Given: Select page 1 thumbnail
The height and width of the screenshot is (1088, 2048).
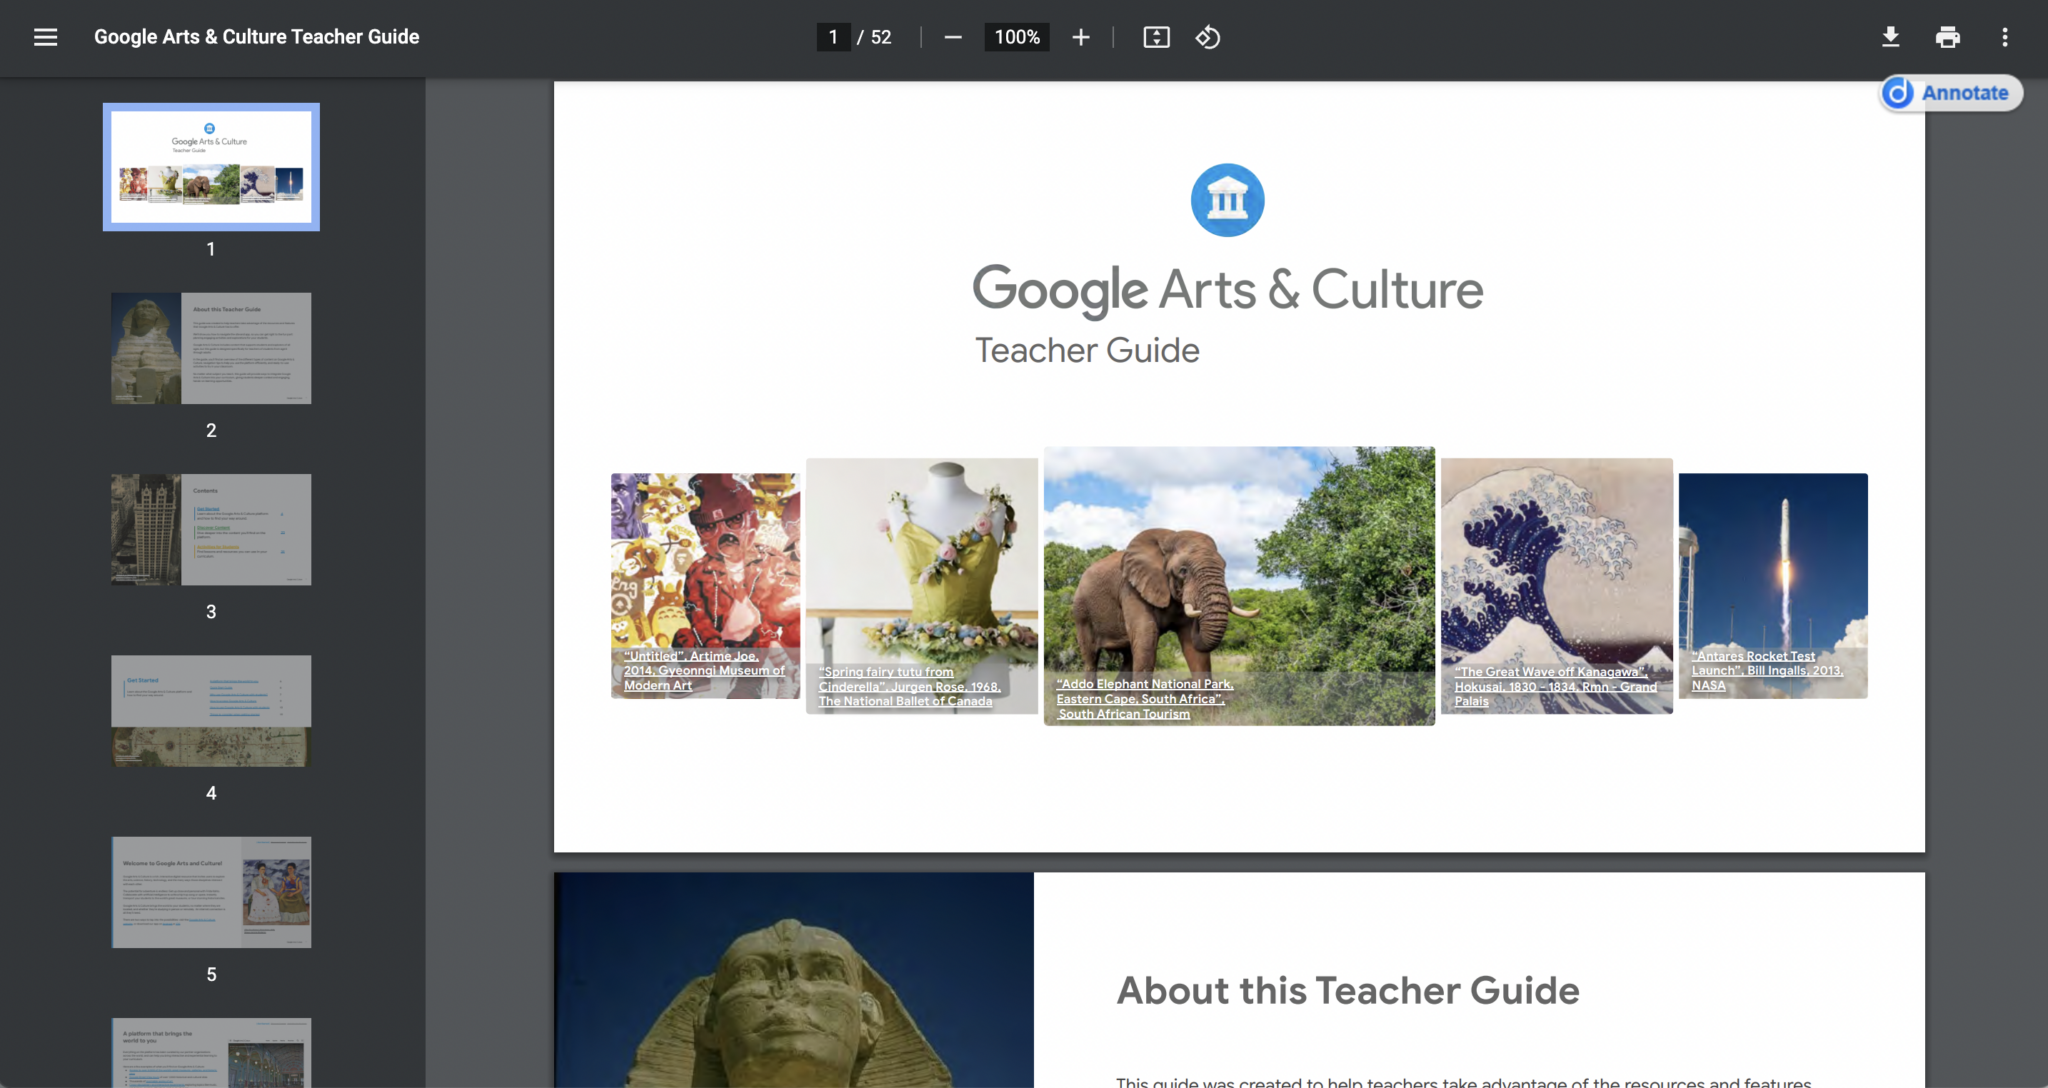Looking at the screenshot, I should pyautogui.click(x=211, y=167).
